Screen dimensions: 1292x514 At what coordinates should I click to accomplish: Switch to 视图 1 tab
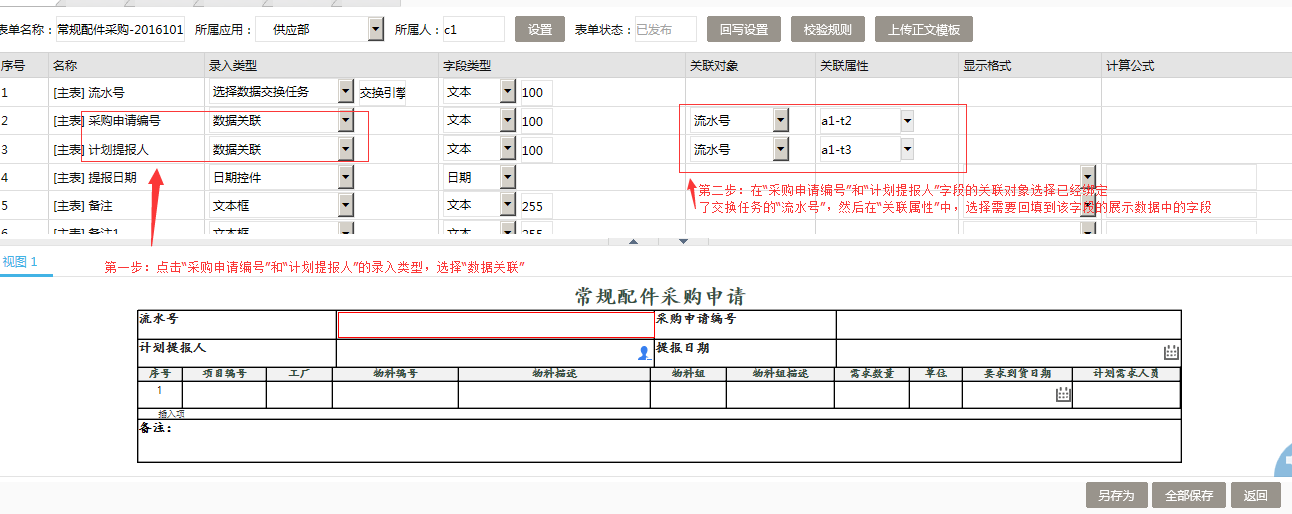tap(20, 262)
